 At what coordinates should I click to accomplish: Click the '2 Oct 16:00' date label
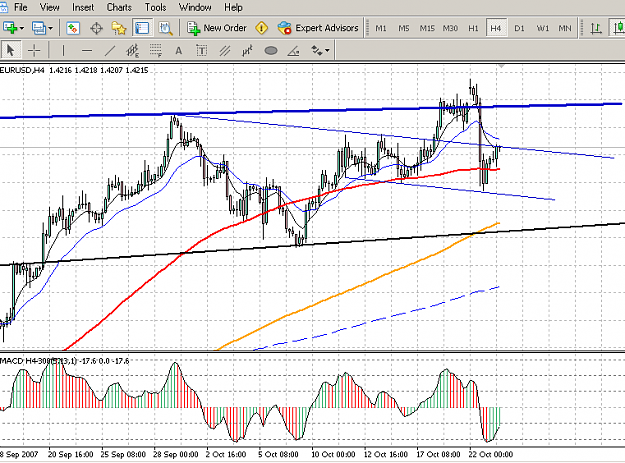click(226, 455)
